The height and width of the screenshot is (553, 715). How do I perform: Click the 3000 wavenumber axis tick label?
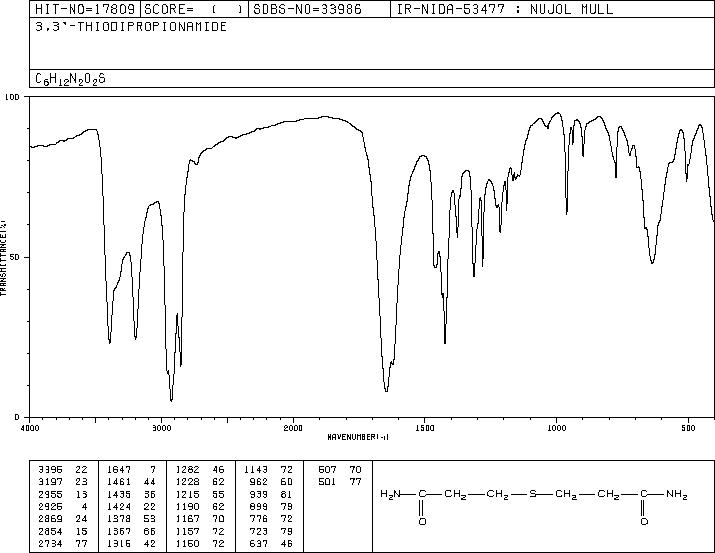point(161,428)
